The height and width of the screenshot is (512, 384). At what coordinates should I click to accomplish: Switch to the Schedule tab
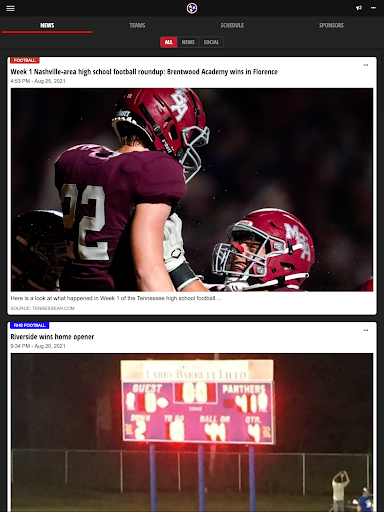(x=232, y=25)
